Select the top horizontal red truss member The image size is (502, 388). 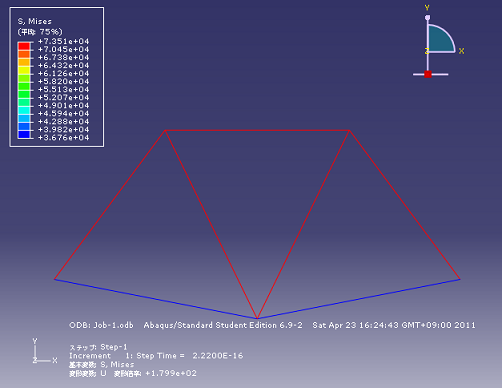257,130
